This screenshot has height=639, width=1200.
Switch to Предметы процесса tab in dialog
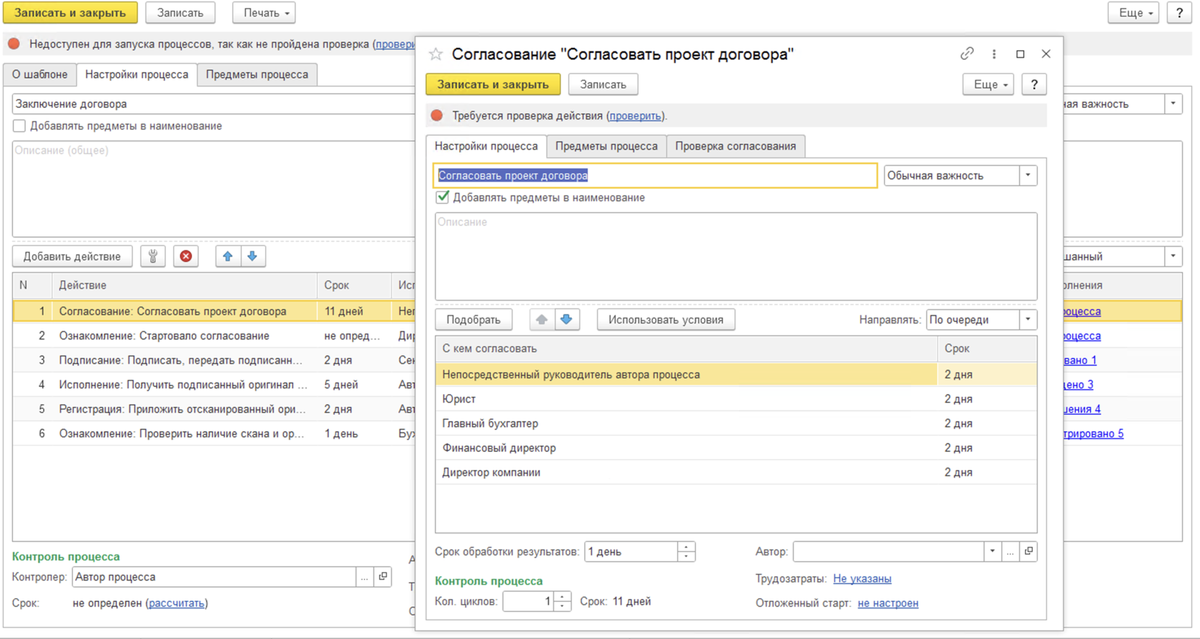[x=606, y=146]
